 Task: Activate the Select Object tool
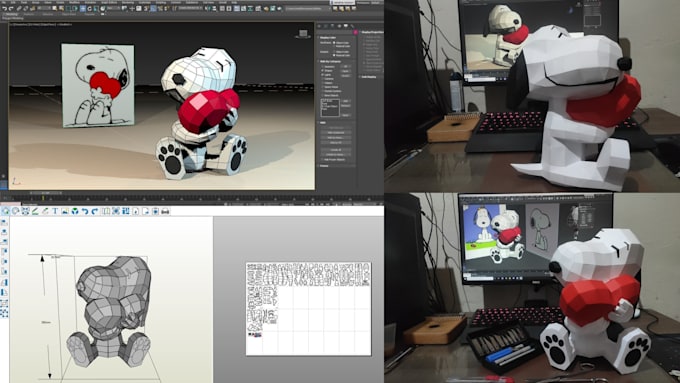click(54, 8)
